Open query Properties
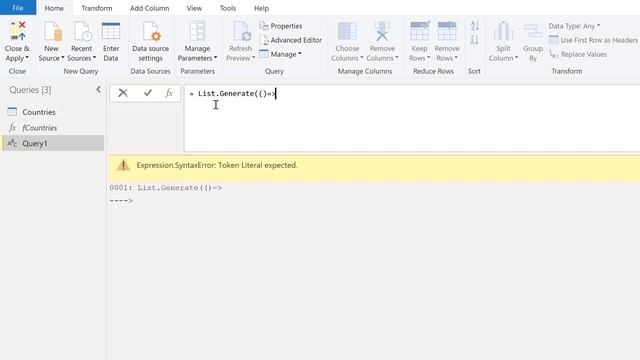Viewport: 640px width, 360px height. pos(280,26)
